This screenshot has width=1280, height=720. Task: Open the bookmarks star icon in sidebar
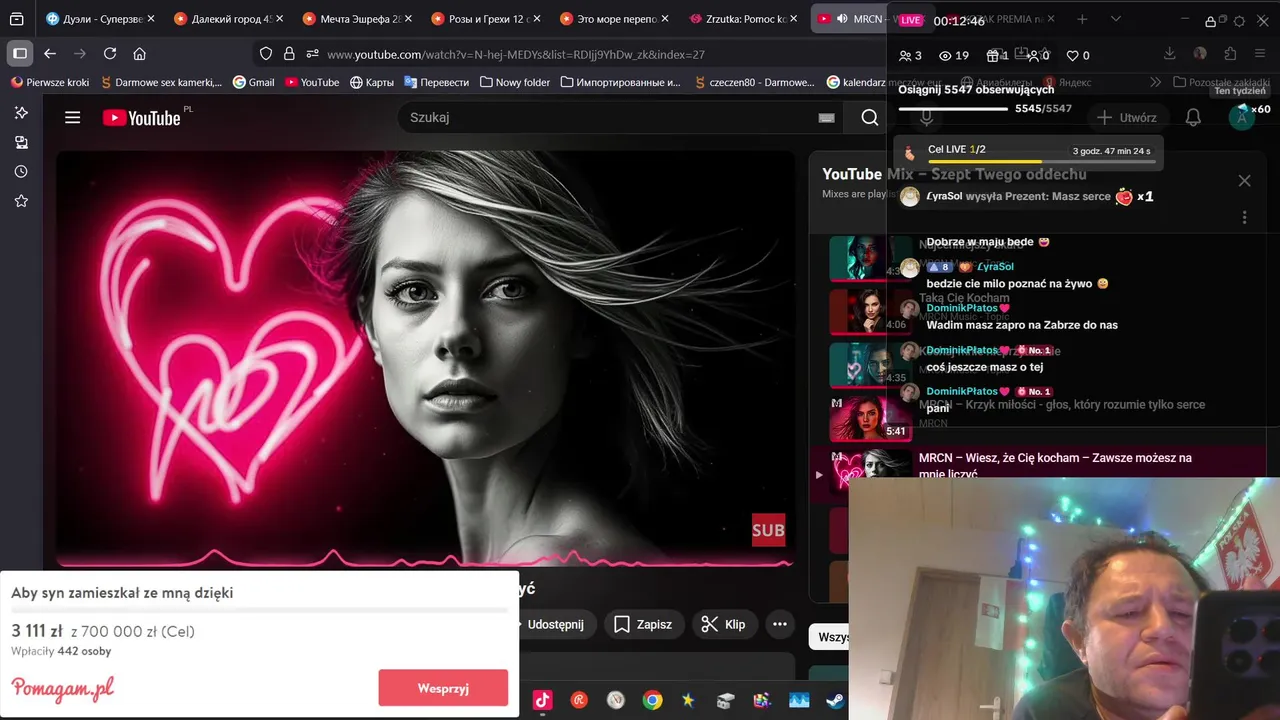pos(21,201)
